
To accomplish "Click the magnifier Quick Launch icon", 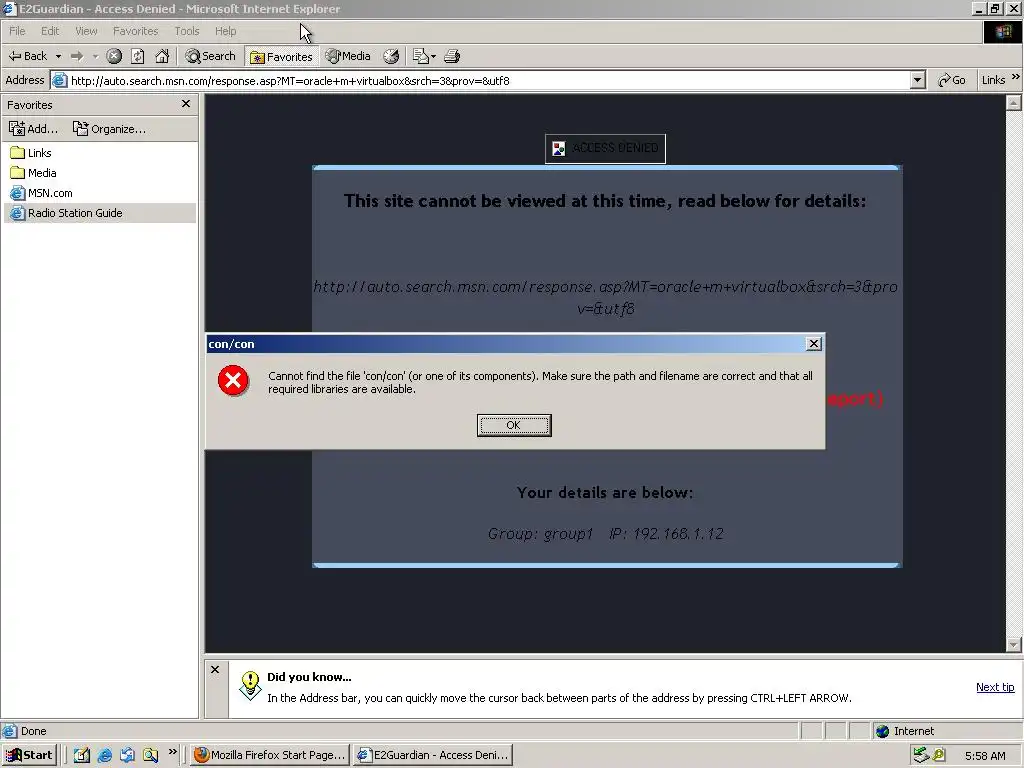I will tap(151, 755).
